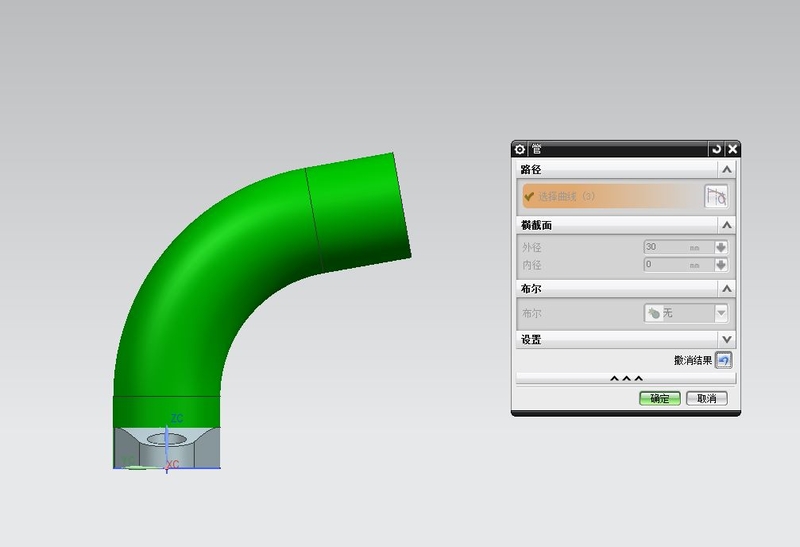Click the 撤消结果 undo icon
The height and width of the screenshot is (547, 800).
723,360
